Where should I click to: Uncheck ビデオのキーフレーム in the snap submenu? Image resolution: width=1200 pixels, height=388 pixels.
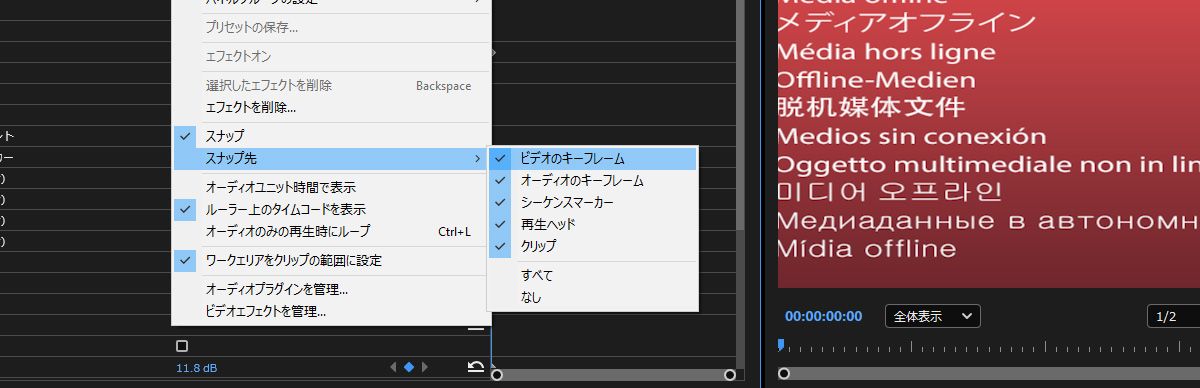(x=592, y=158)
